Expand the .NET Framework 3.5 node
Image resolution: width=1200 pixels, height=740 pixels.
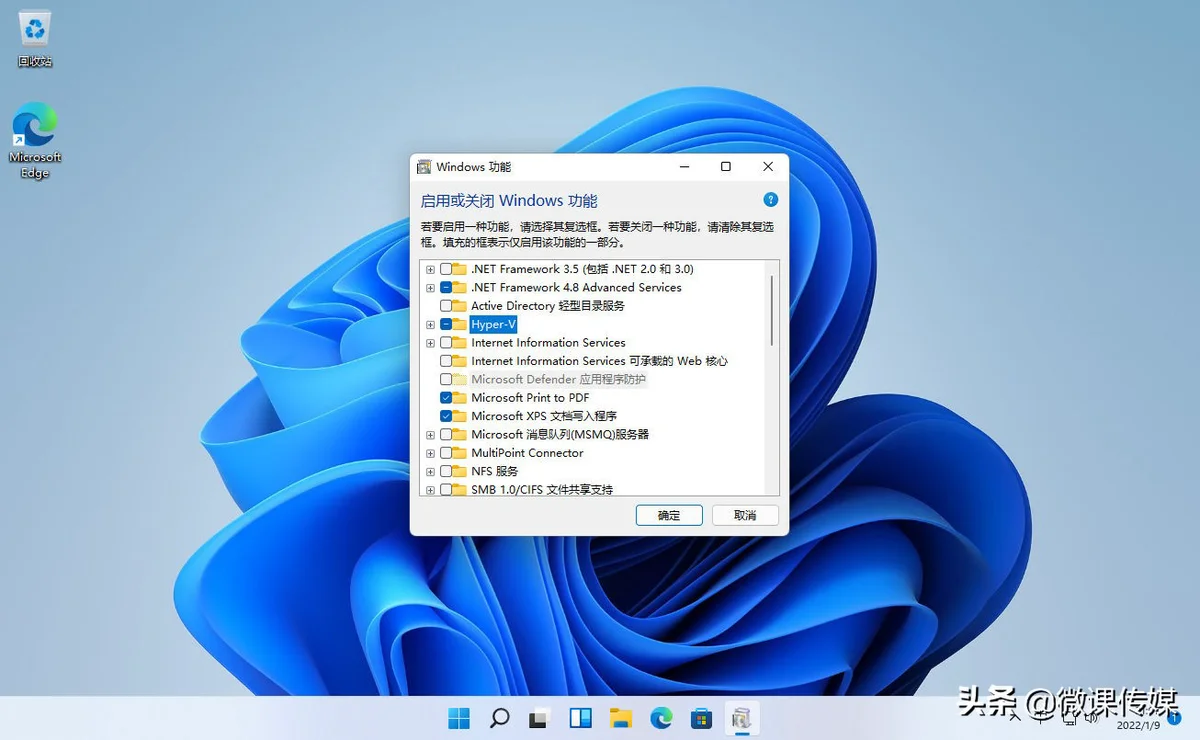pos(431,269)
